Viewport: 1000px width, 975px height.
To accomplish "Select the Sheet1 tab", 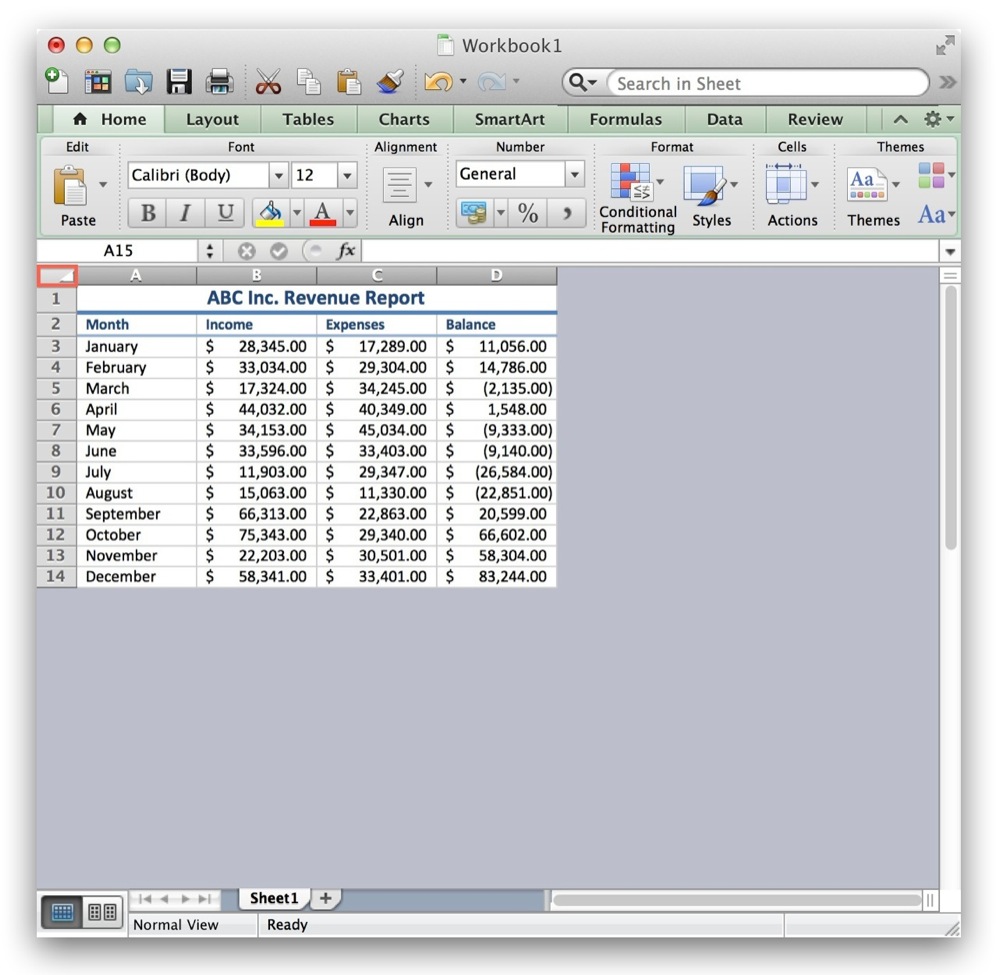I will click(274, 898).
